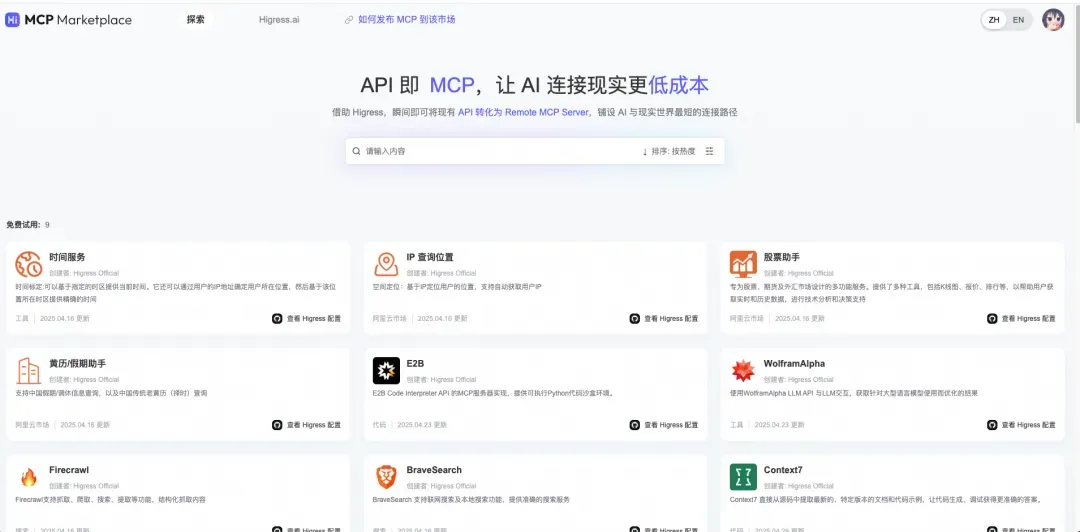This screenshot has height=532, width=1080.
Task: Click the link icon beside 如何发布 MCP
Action: (349, 20)
